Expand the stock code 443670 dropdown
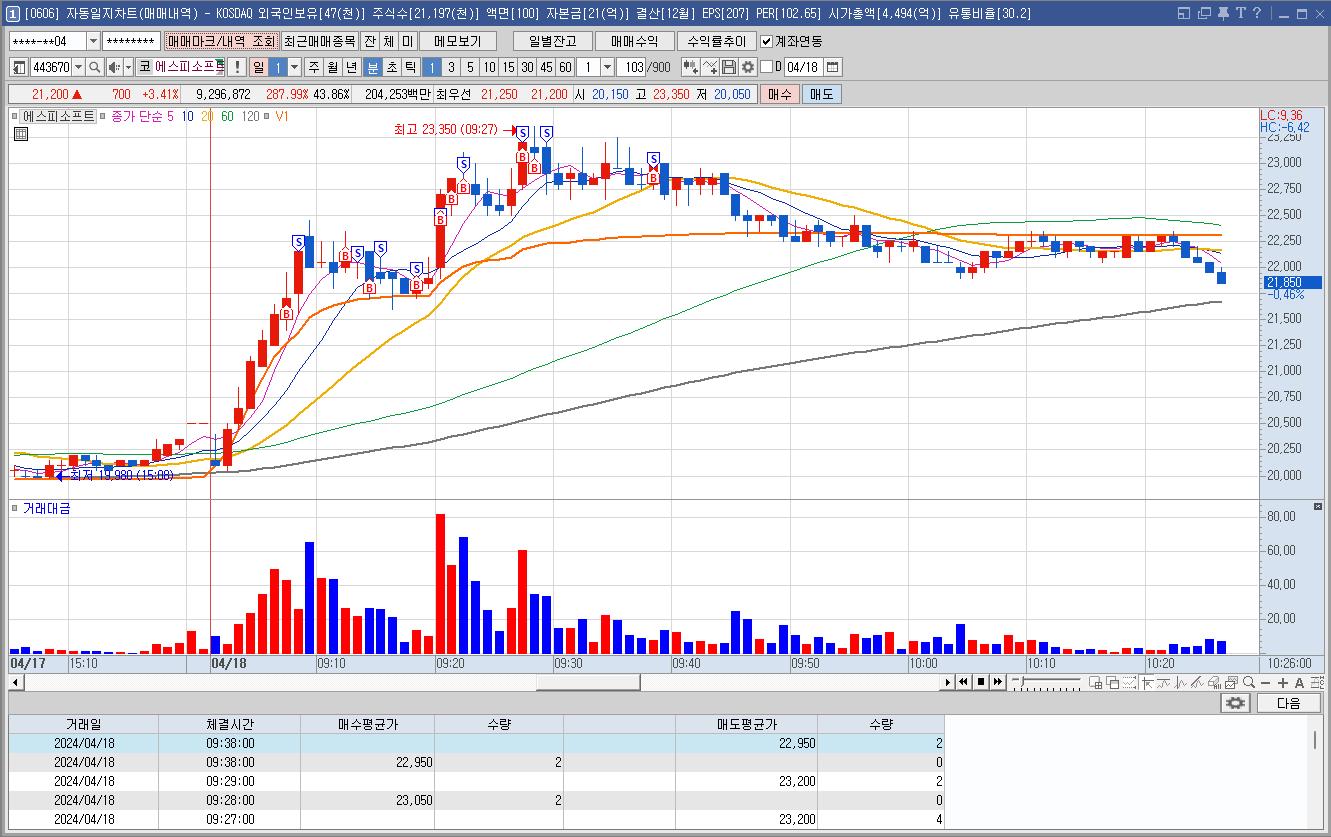Screen dimensions: 1331x837 tap(78, 67)
